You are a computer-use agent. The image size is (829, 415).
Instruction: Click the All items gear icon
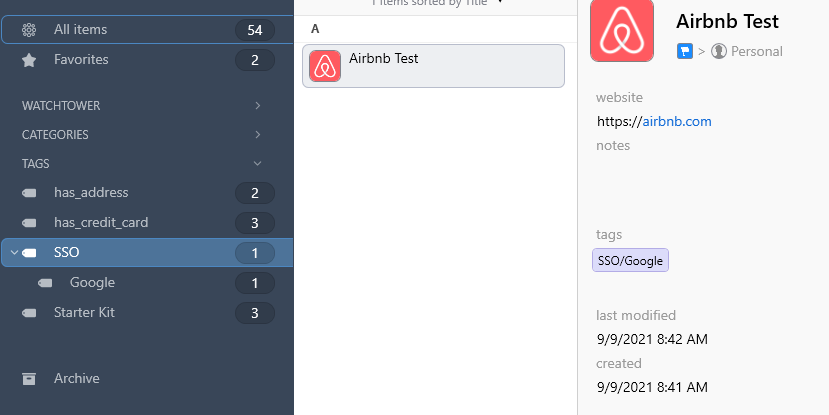[29, 30]
